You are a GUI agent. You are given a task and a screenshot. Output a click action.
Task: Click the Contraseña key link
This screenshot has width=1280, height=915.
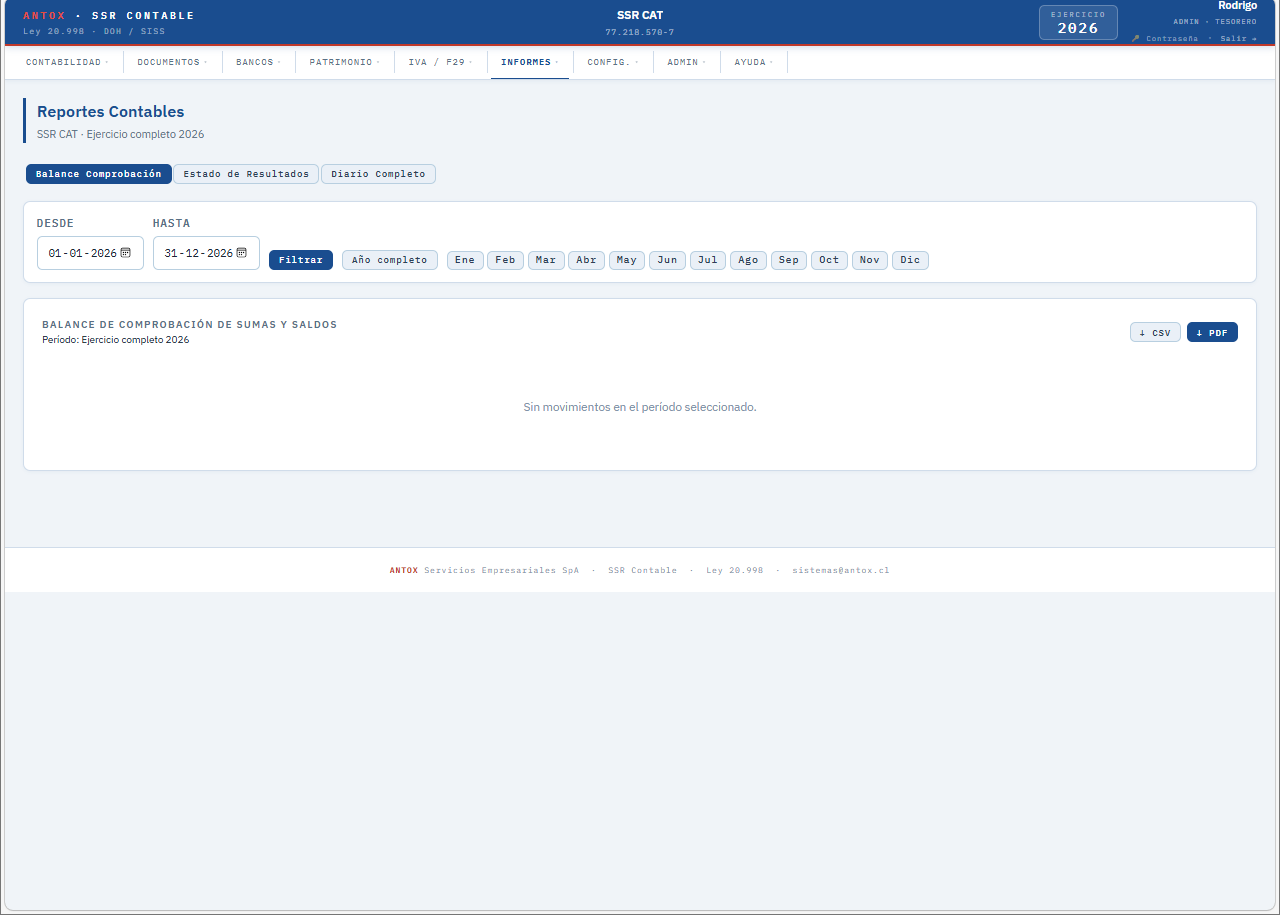click(1165, 38)
